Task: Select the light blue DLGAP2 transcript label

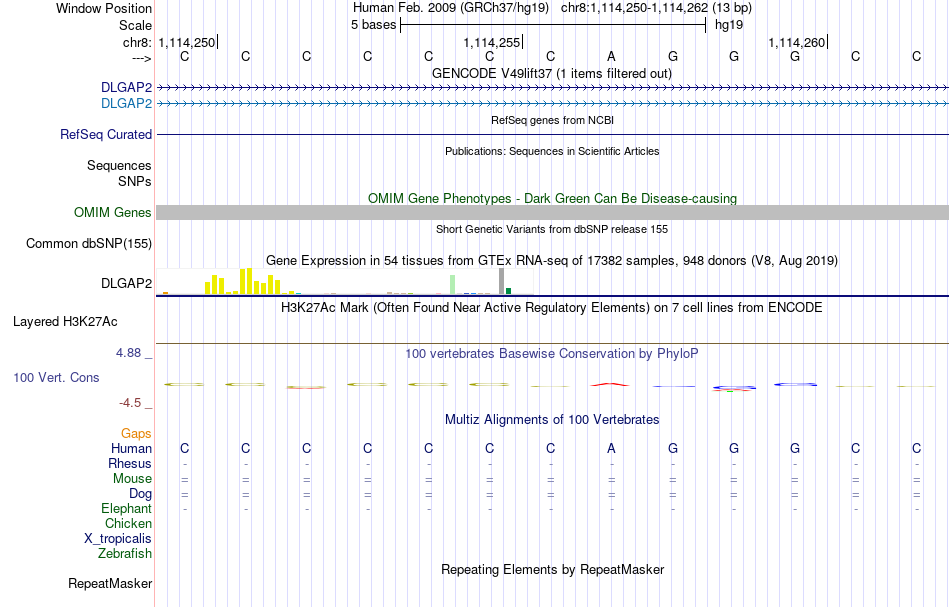Action: click(x=126, y=104)
